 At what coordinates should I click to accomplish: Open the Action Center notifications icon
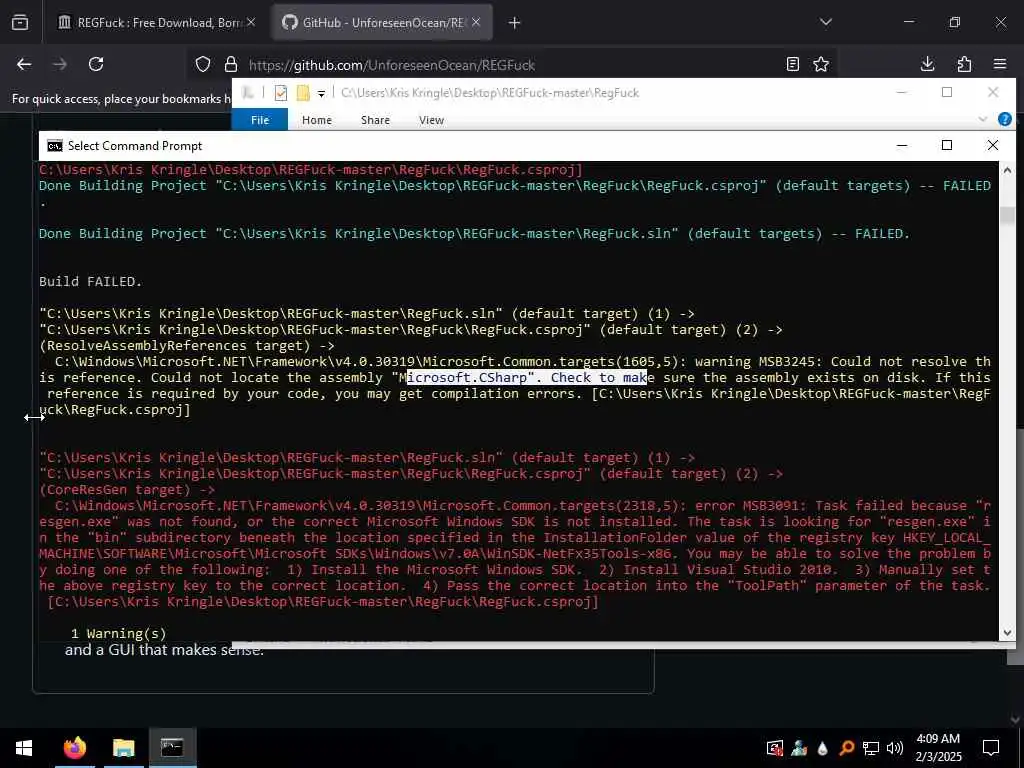991,748
